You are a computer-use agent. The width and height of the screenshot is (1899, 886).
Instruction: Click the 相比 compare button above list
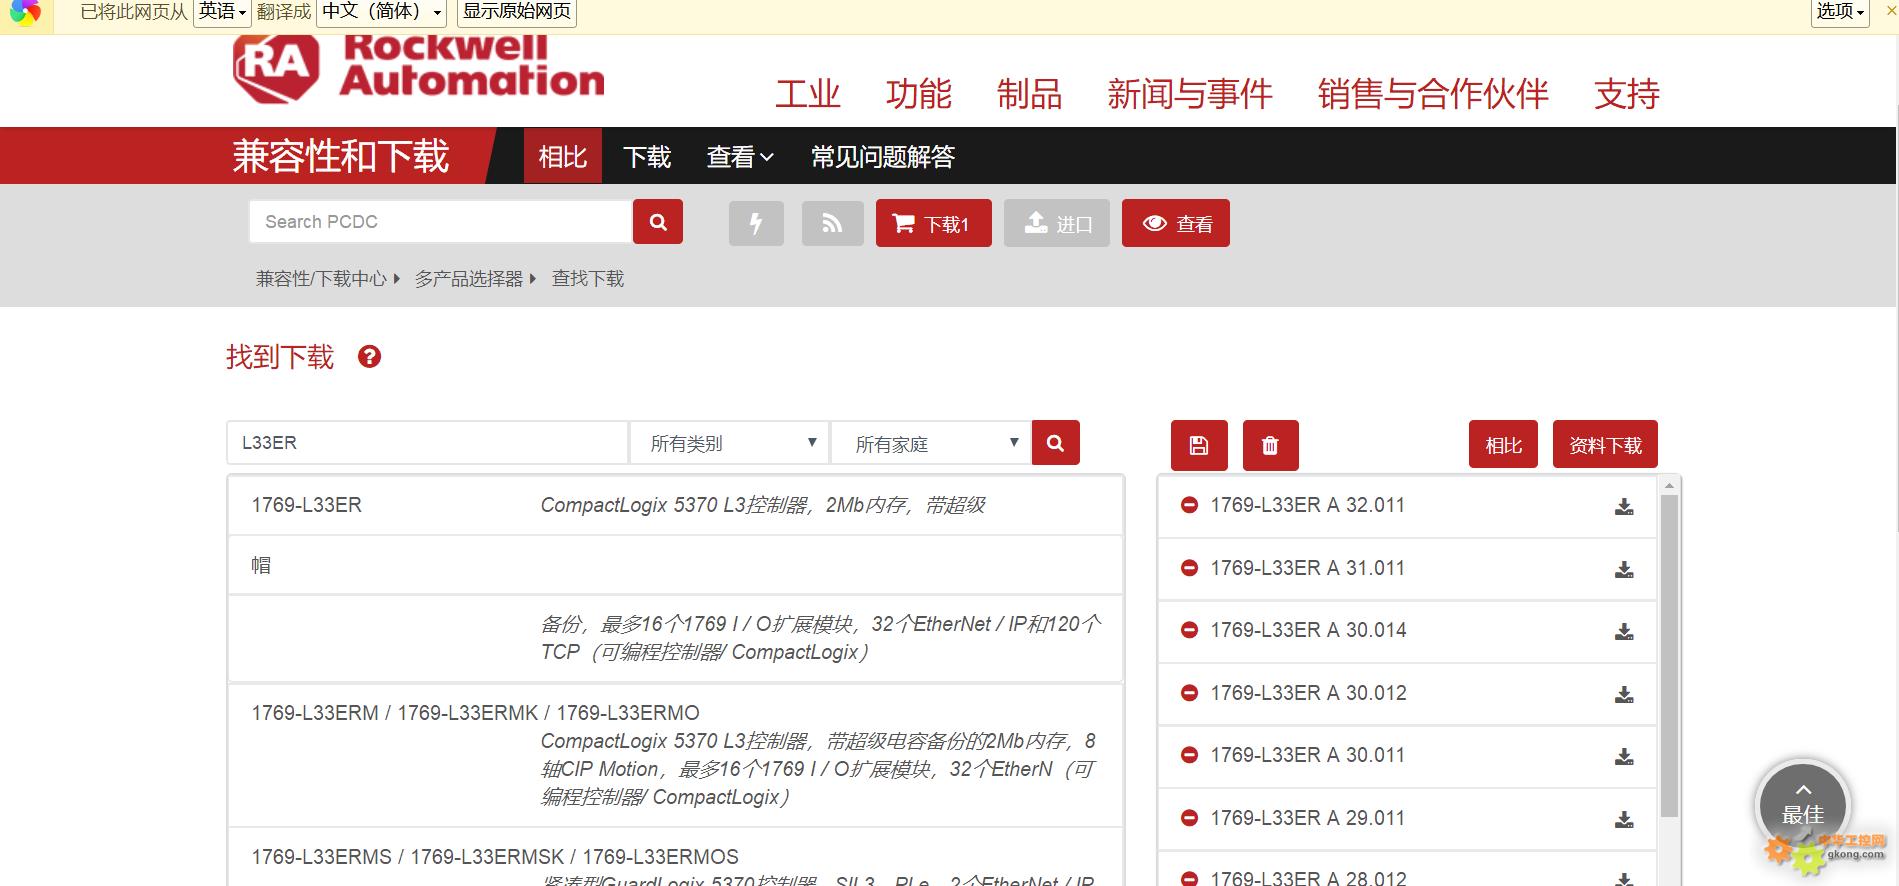[1503, 444]
